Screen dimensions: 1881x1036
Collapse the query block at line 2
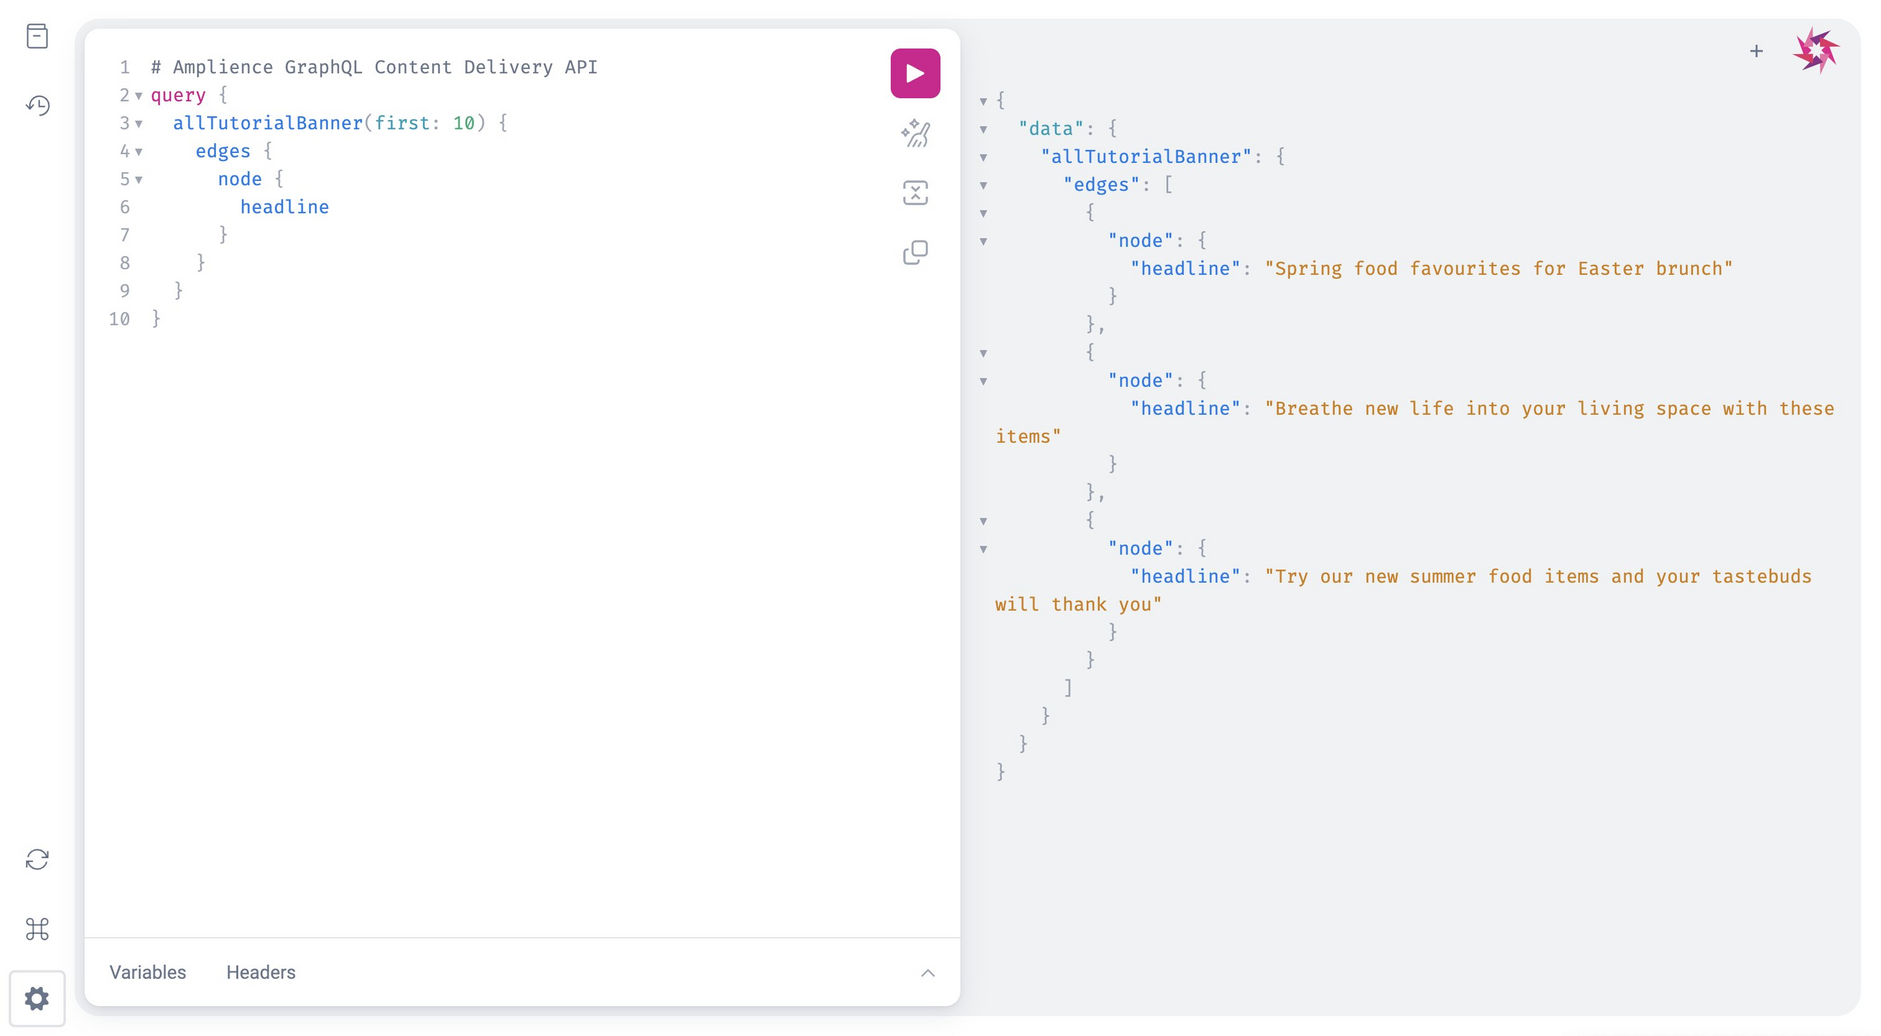click(x=139, y=96)
